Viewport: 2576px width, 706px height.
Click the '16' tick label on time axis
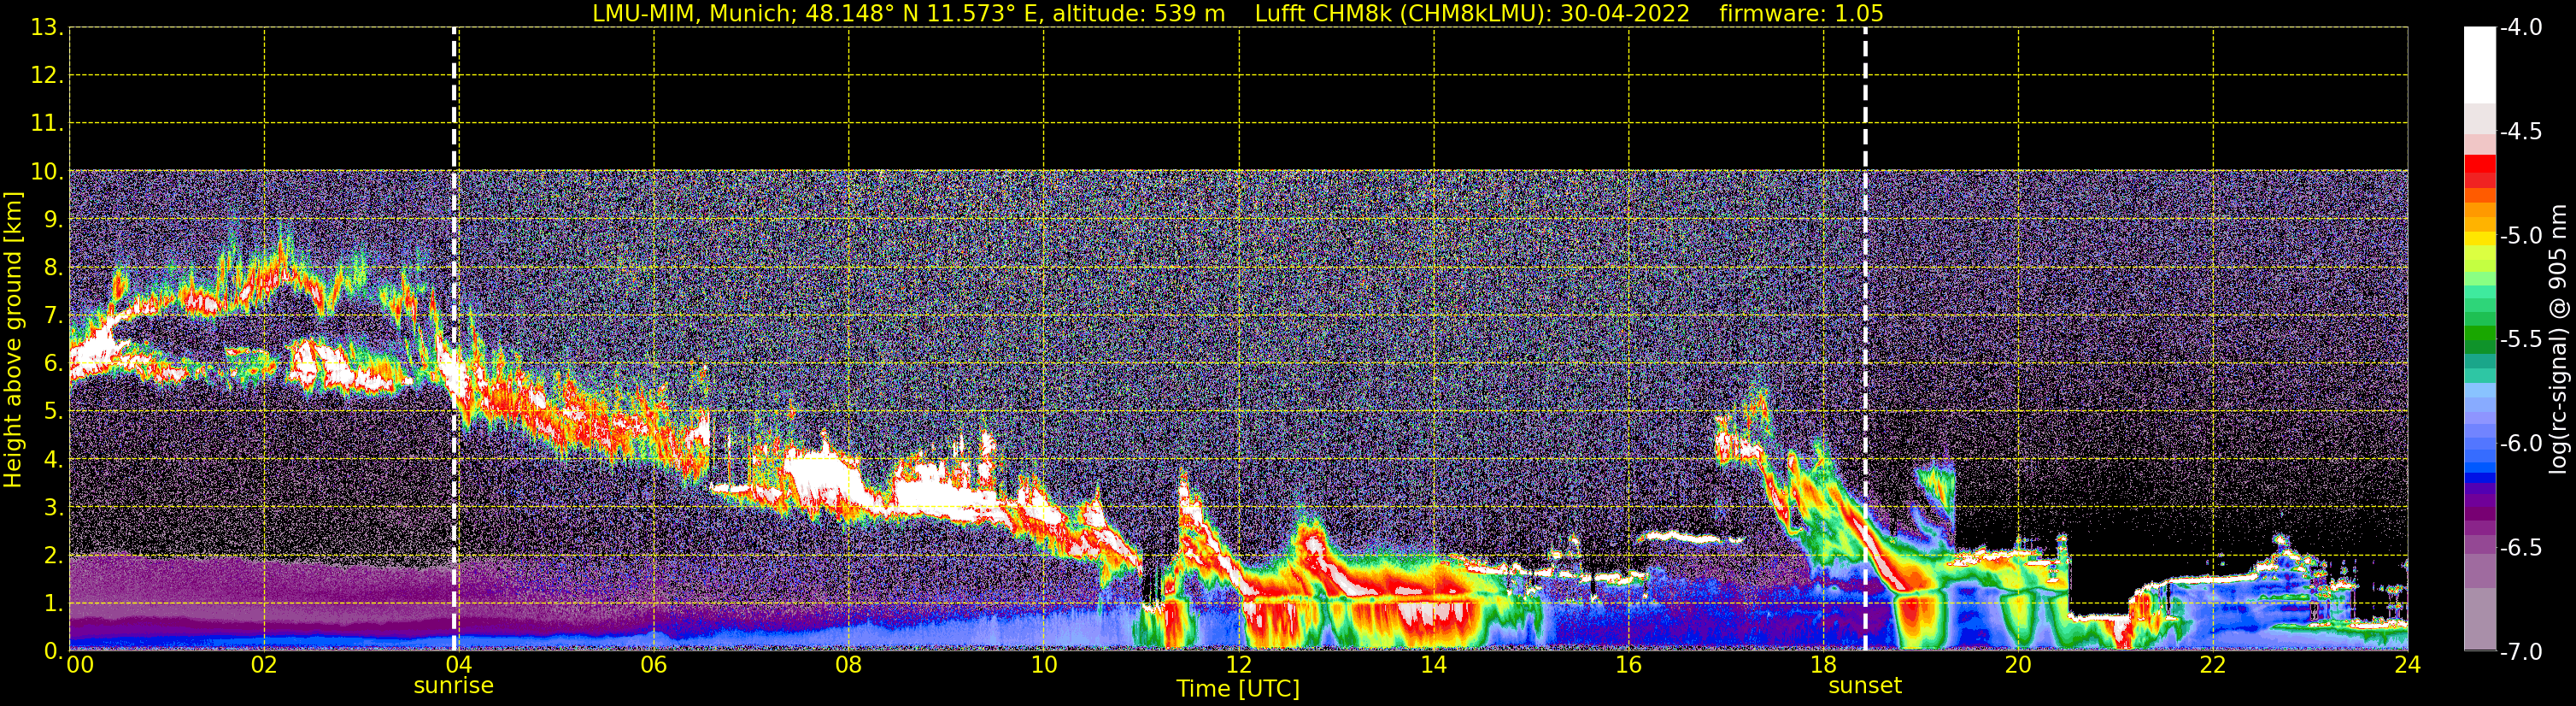1629,665
